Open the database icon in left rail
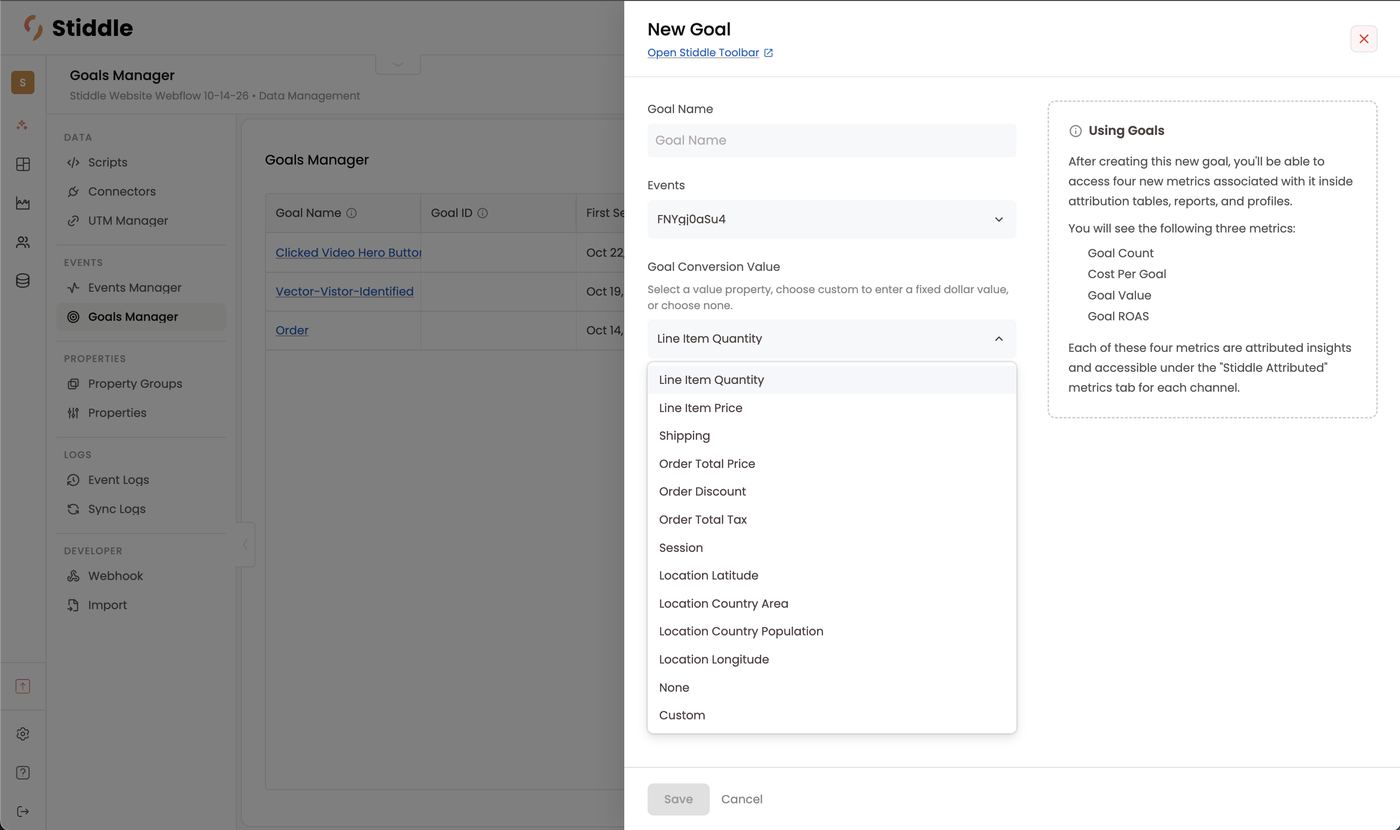This screenshot has height=830, width=1400. point(23,281)
